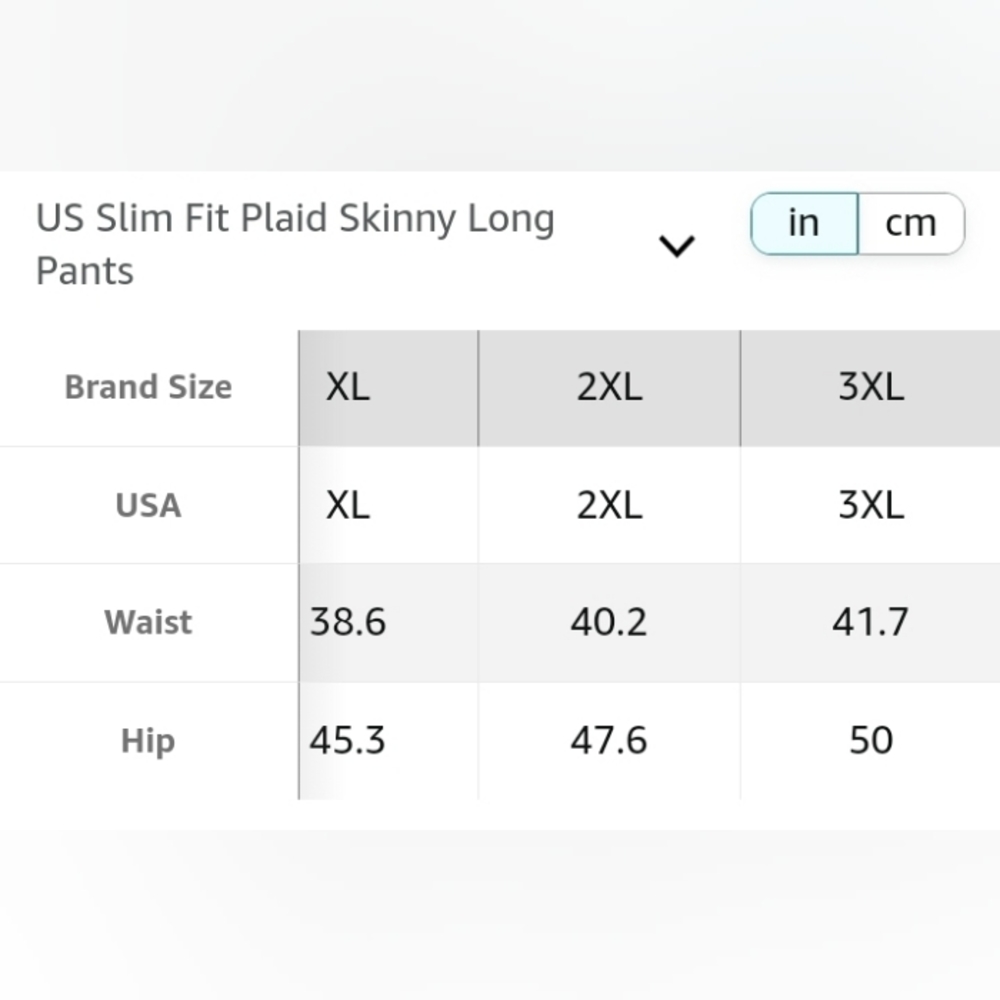Click hip measurement 45.3

[347, 741]
